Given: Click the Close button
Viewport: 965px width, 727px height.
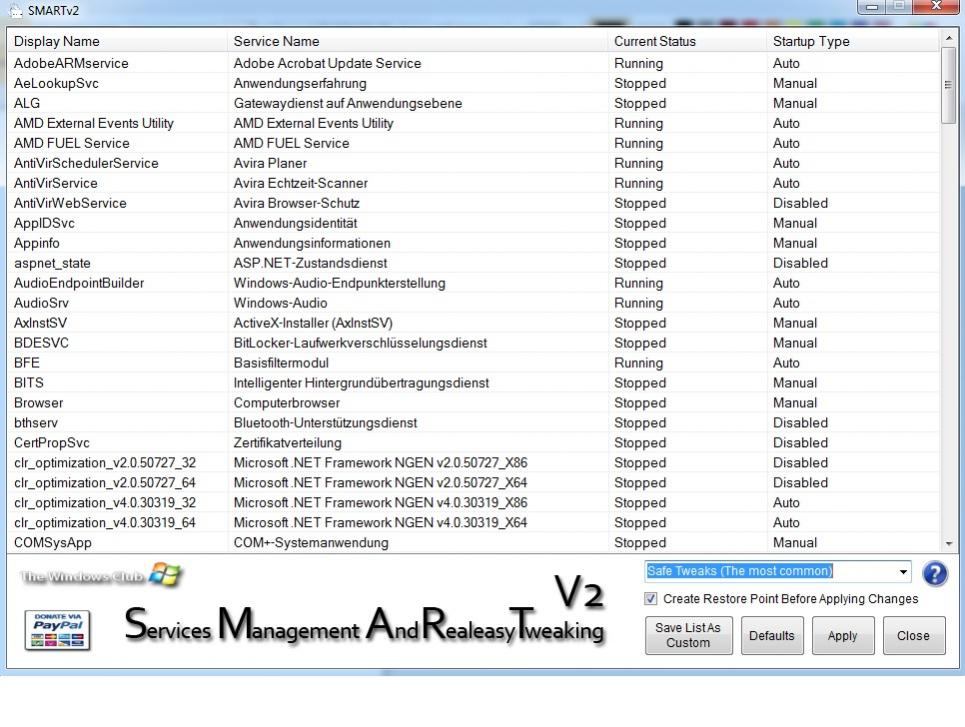Looking at the screenshot, I should click(913, 635).
